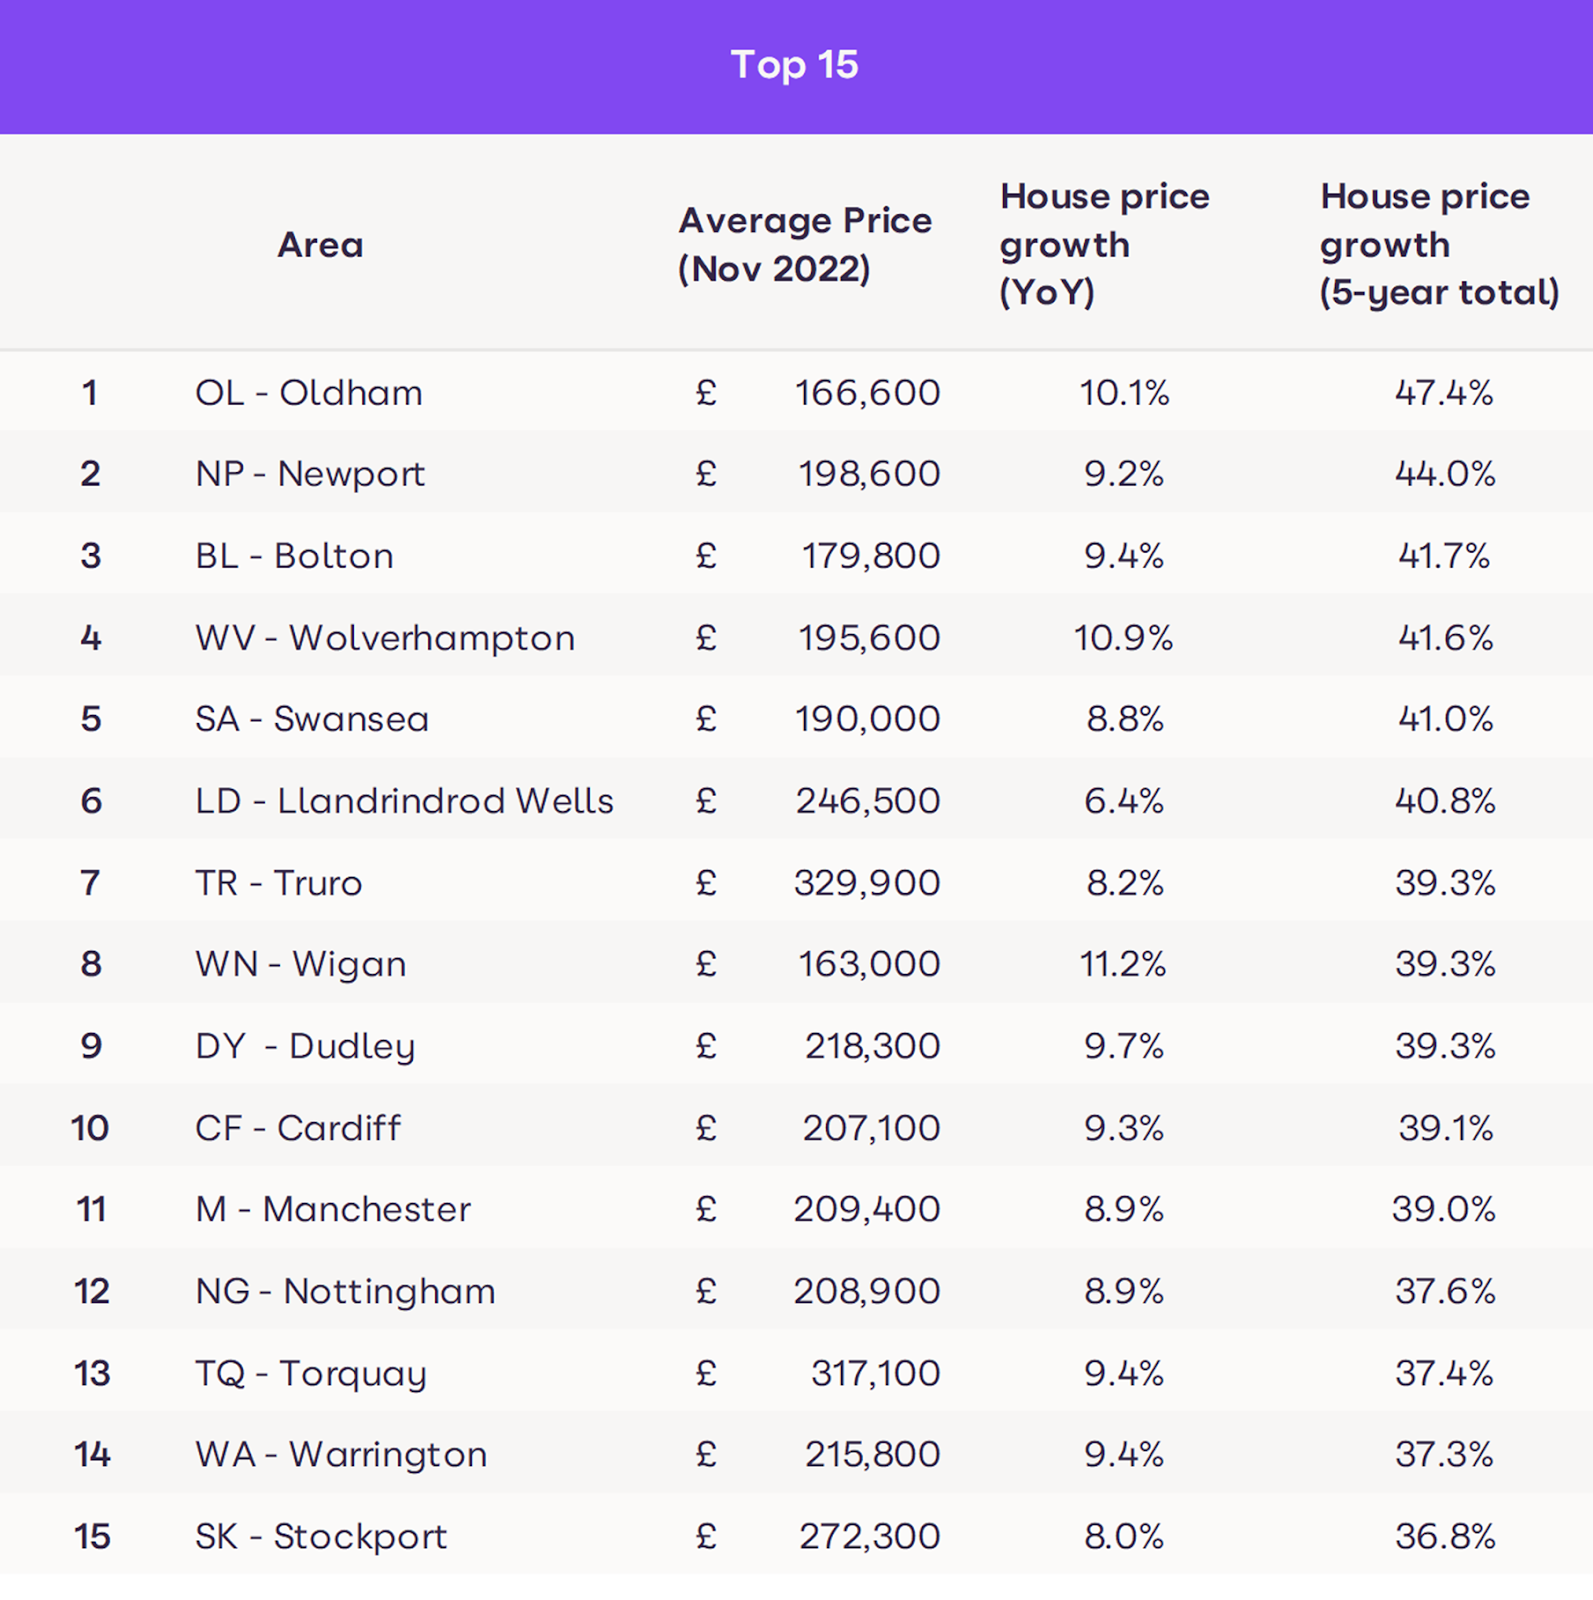Select Wolverhampton's average price 195,600
1593x1600 pixels.
(x=869, y=638)
